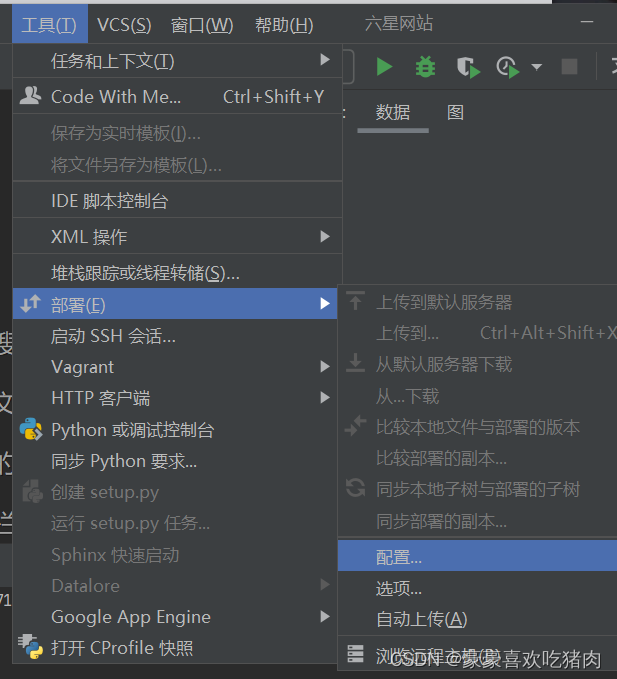Expand the XML 操作 submenu
Viewport: 617px width, 679px height.
tap(178, 236)
